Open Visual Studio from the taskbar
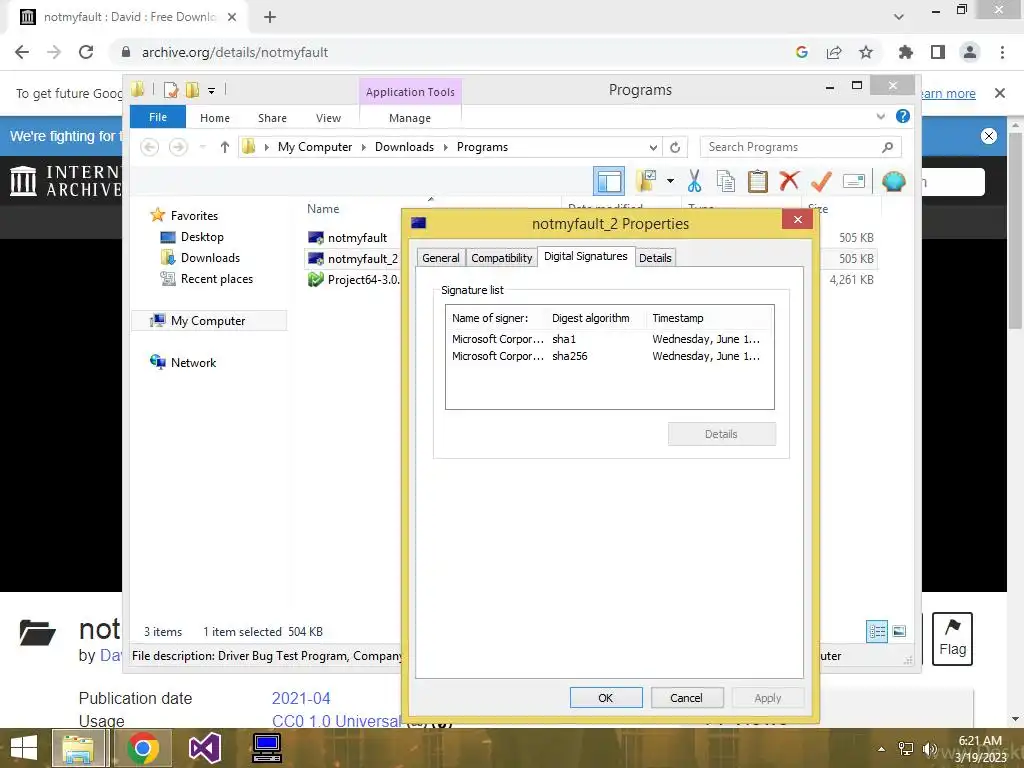Viewport: 1024px width, 768px height. click(x=205, y=748)
